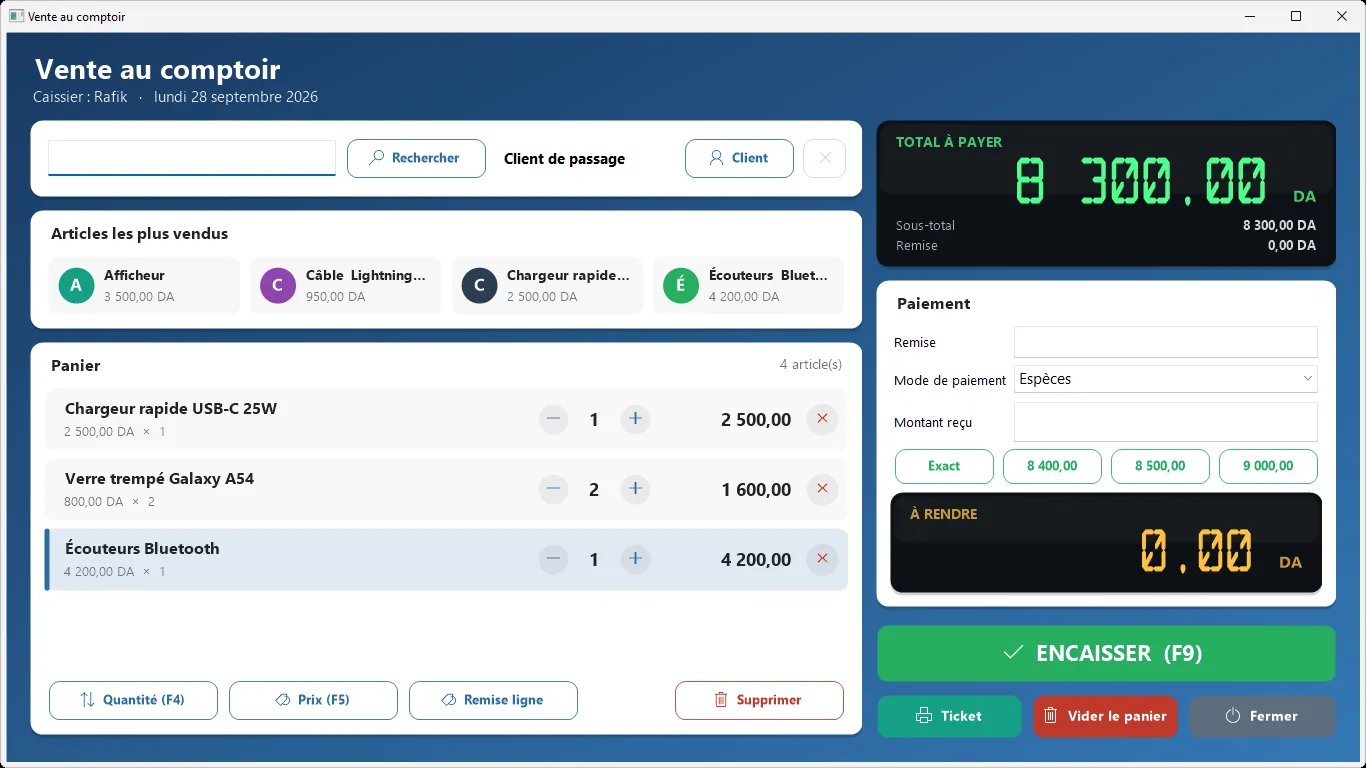The image size is (1366, 768).
Task: Increase quantity of Verre trempé Galaxy A54
Action: (635, 489)
